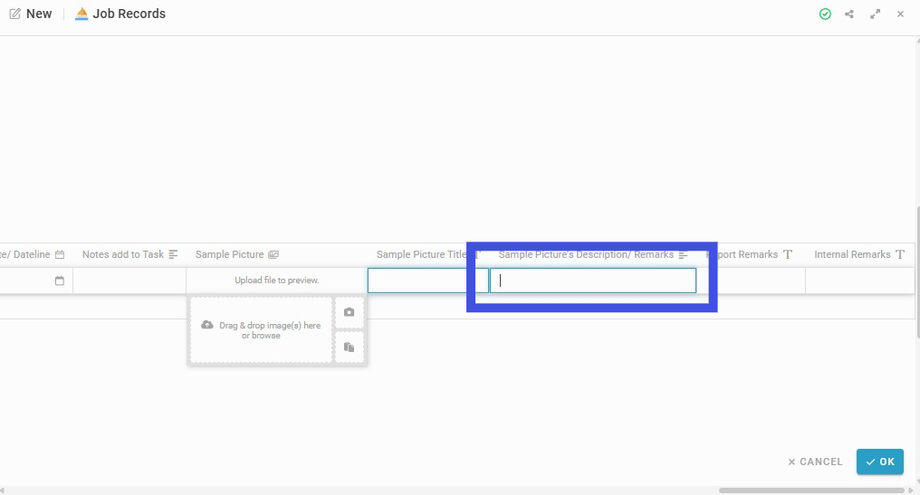
Task: Open camera capture for Sample Picture
Action: tap(349, 312)
